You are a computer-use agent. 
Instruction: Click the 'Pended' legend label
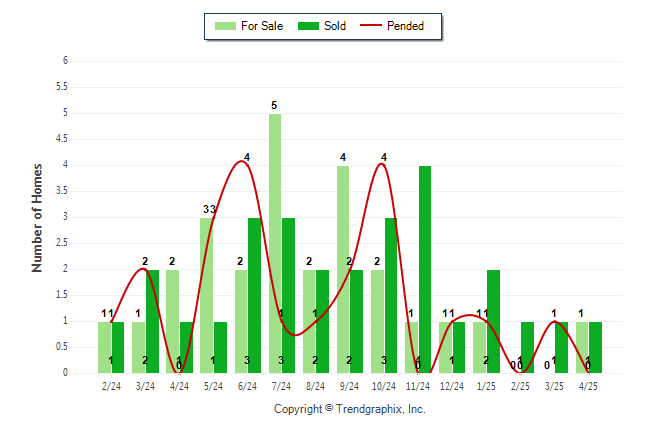[x=405, y=26]
